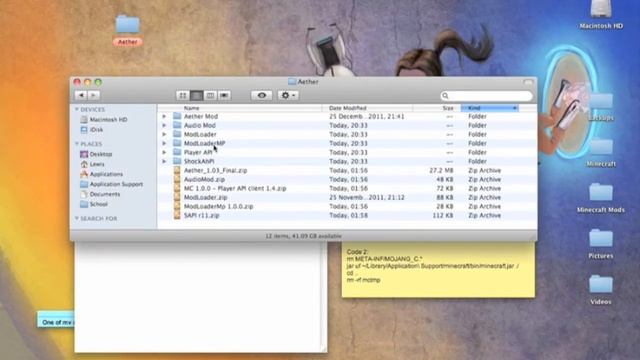The height and width of the screenshot is (360, 640).
Task: Click the blue 'One of my' sticky note
Action: pos(56,320)
